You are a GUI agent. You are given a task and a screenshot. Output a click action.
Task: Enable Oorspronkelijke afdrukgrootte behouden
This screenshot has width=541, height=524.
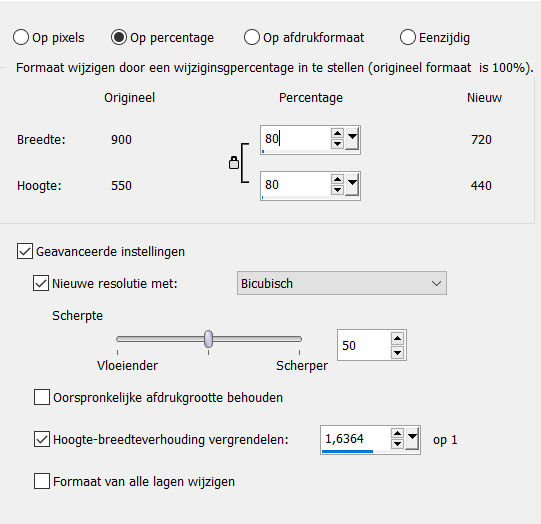click(x=42, y=397)
